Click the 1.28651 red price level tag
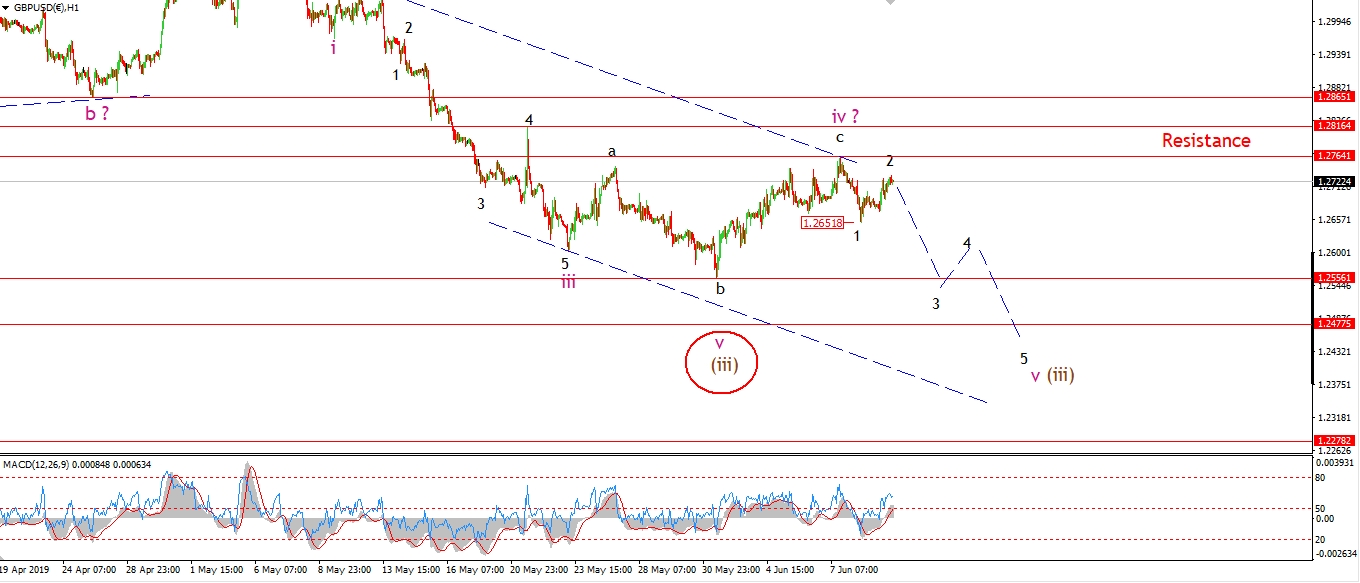The width and height of the screenshot is (1360, 583). pyautogui.click(x=1335, y=97)
